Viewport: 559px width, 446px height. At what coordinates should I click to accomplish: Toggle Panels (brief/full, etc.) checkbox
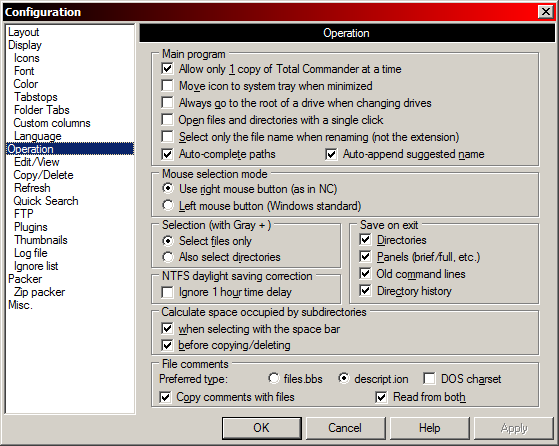pyautogui.click(x=365, y=256)
